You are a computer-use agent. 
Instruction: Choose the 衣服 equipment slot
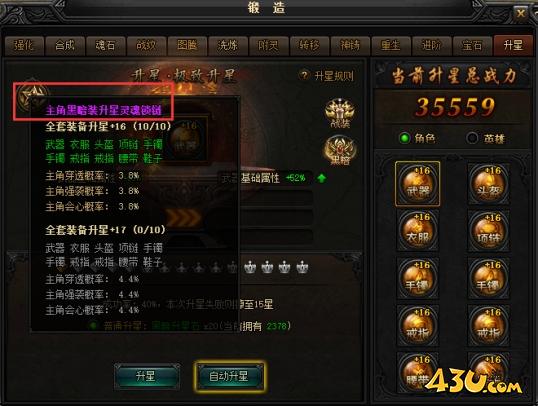pos(418,231)
